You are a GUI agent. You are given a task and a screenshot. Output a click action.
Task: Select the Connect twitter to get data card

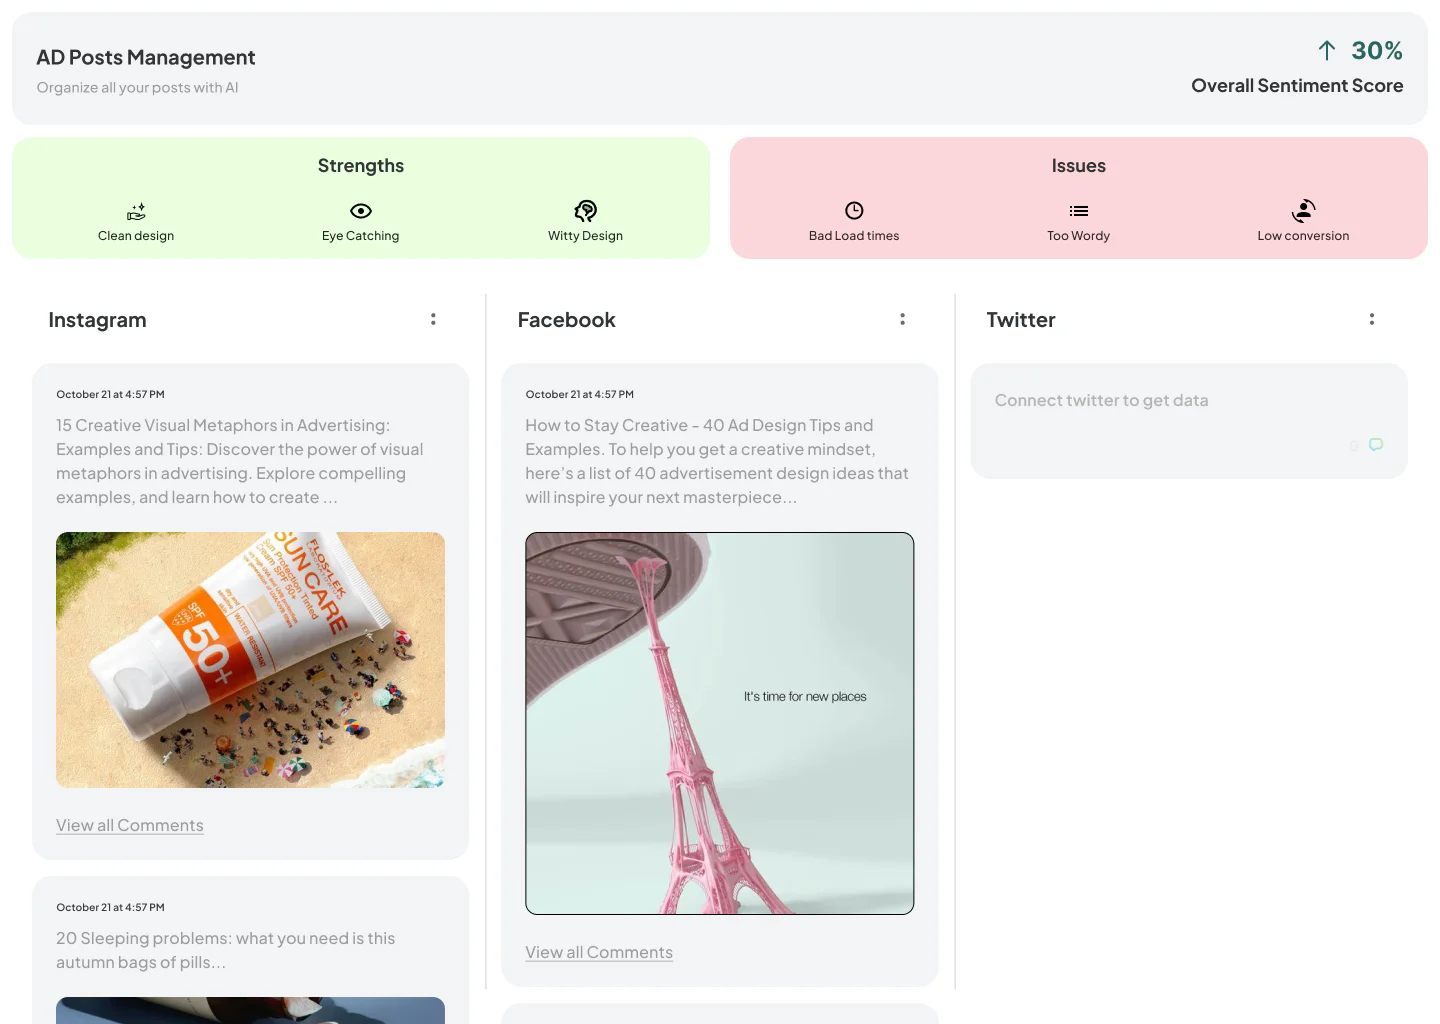[x=1188, y=420]
